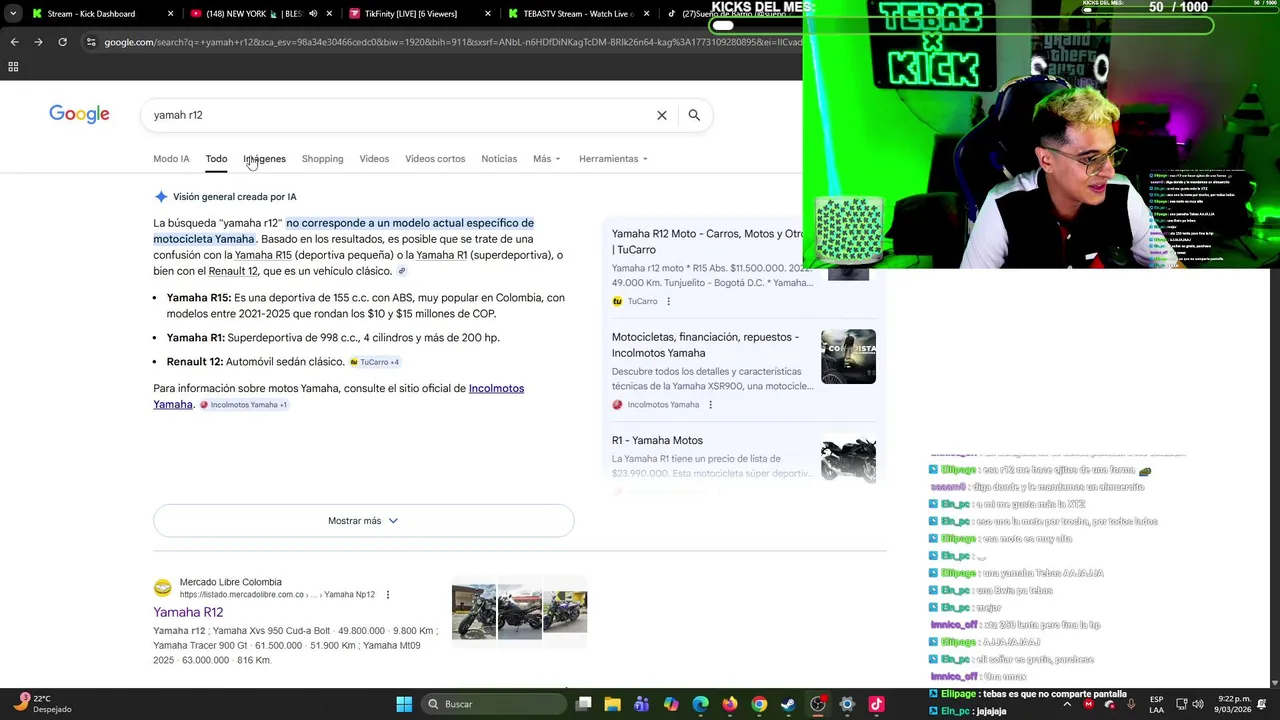Open Incolmotos Yamaha card three-dot menu
This screenshot has height=720, width=1280.
coord(710,405)
